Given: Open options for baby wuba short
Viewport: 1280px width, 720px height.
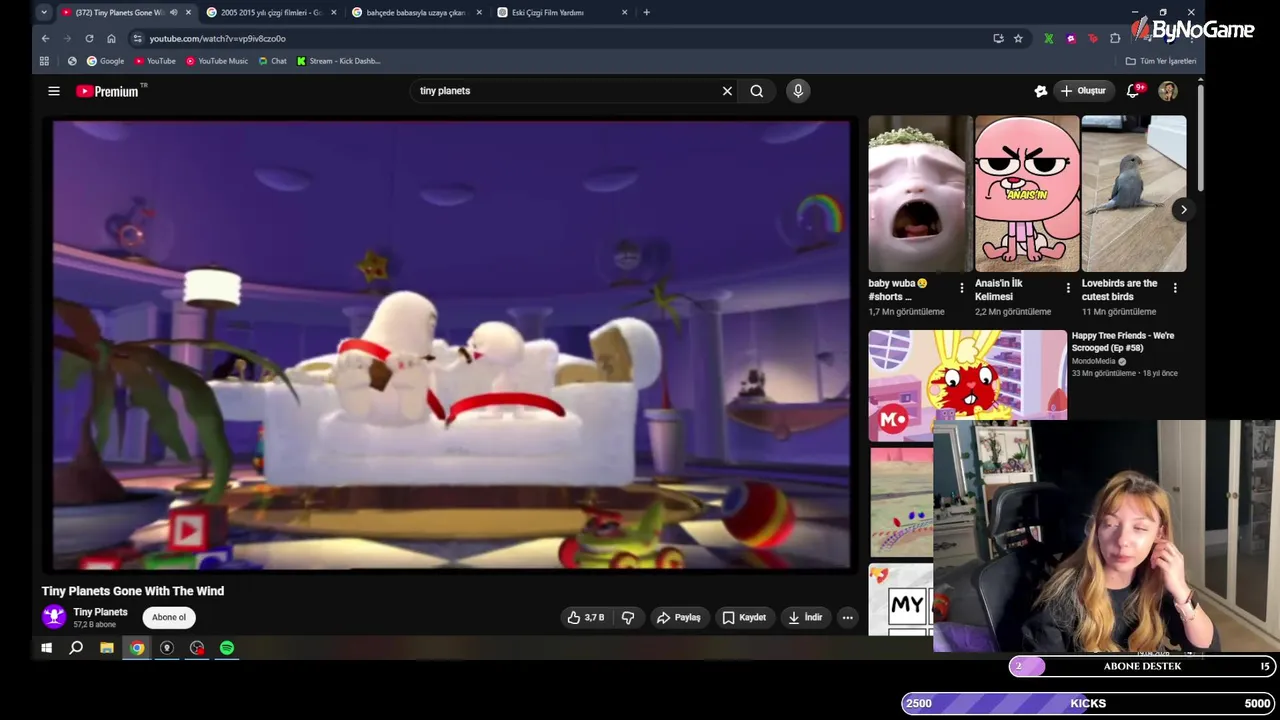Looking at the screenshot, I should 962,288.
